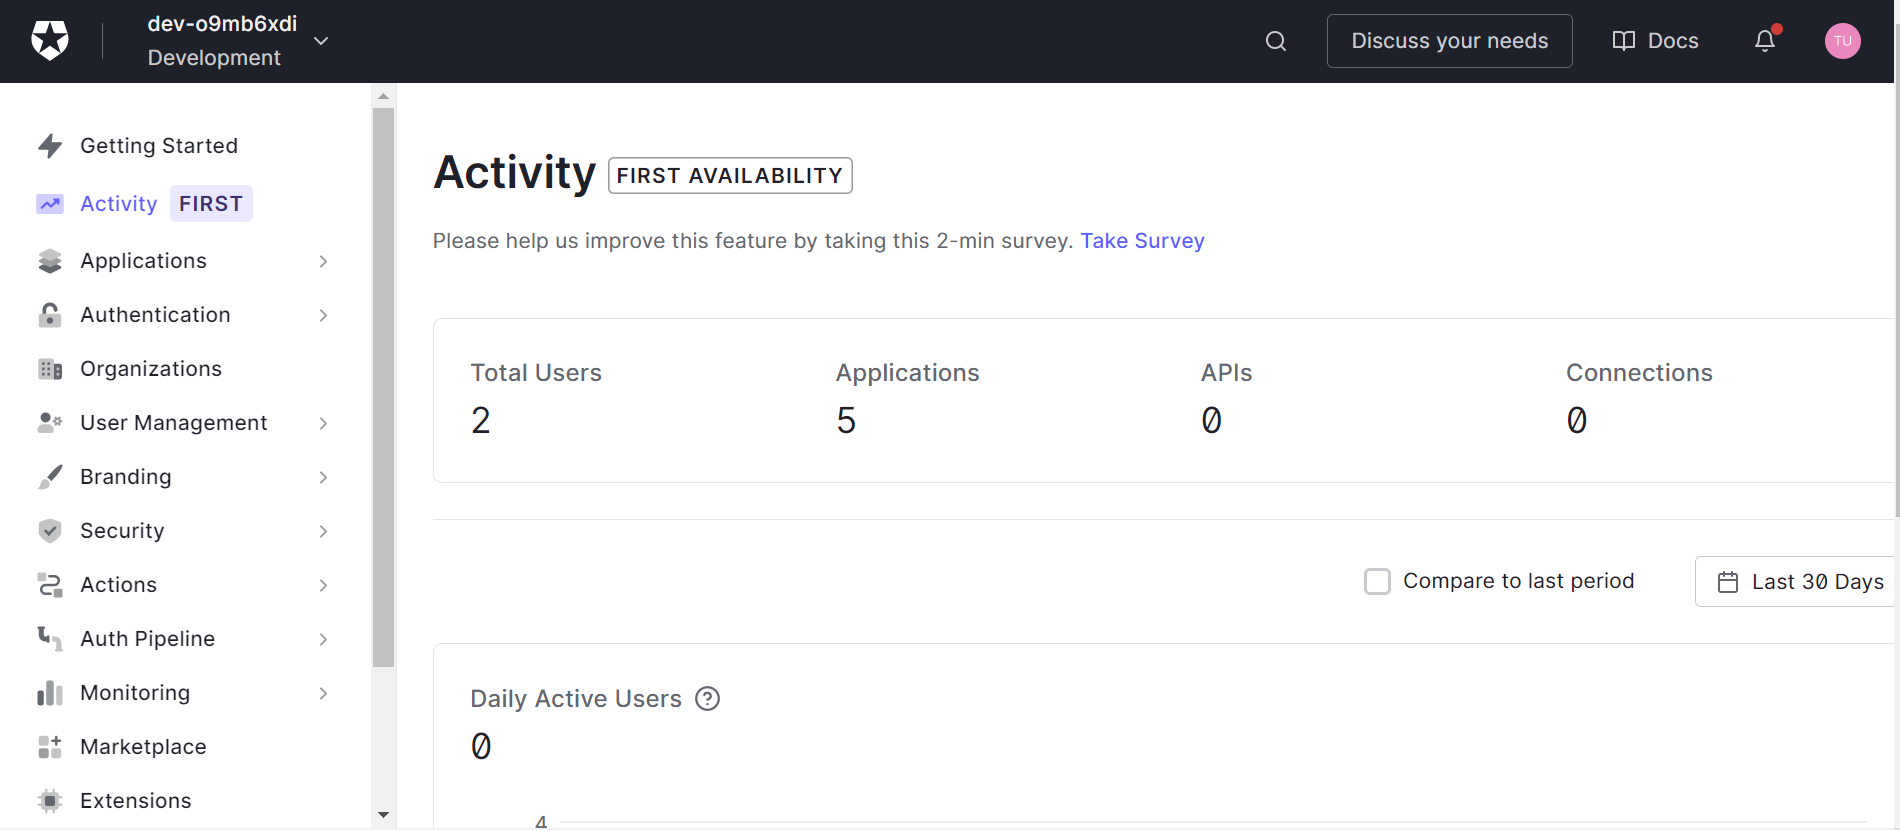This screenshot has height=830, width=1900.
Task: Click the Marketplace icon in sidebar
Action: pos(50,747)
